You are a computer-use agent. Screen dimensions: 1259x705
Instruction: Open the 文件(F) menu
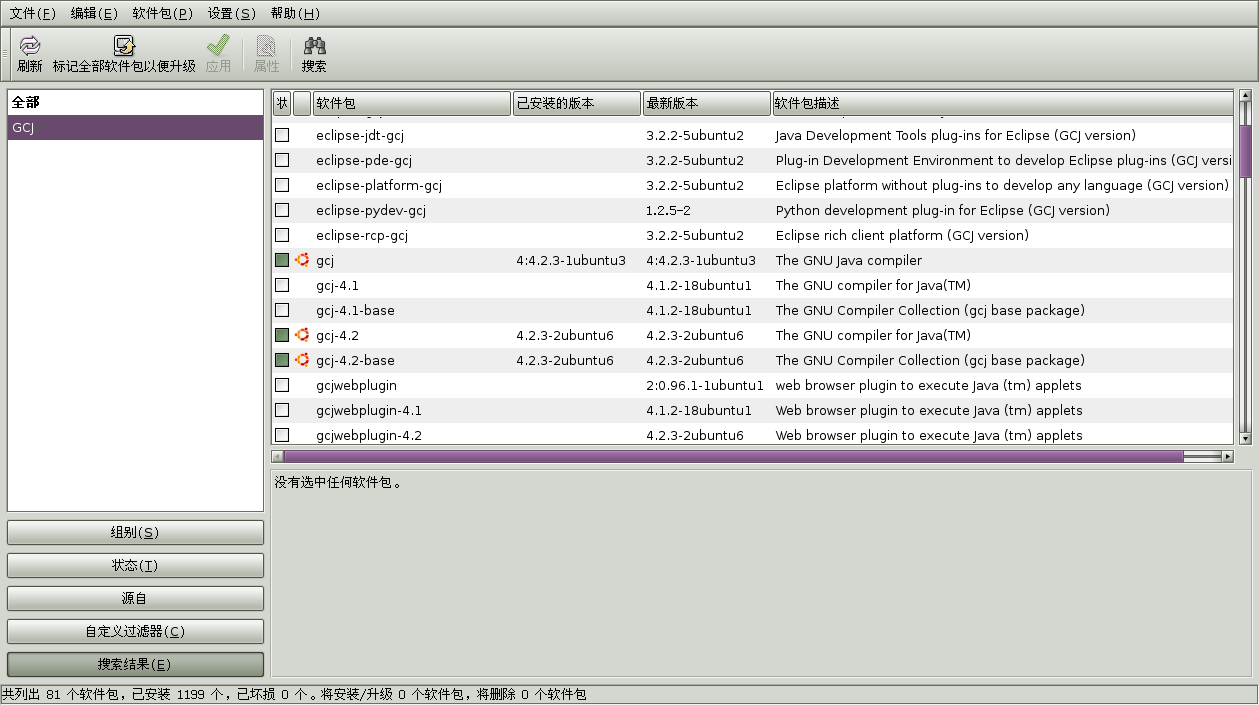(32, 13)
